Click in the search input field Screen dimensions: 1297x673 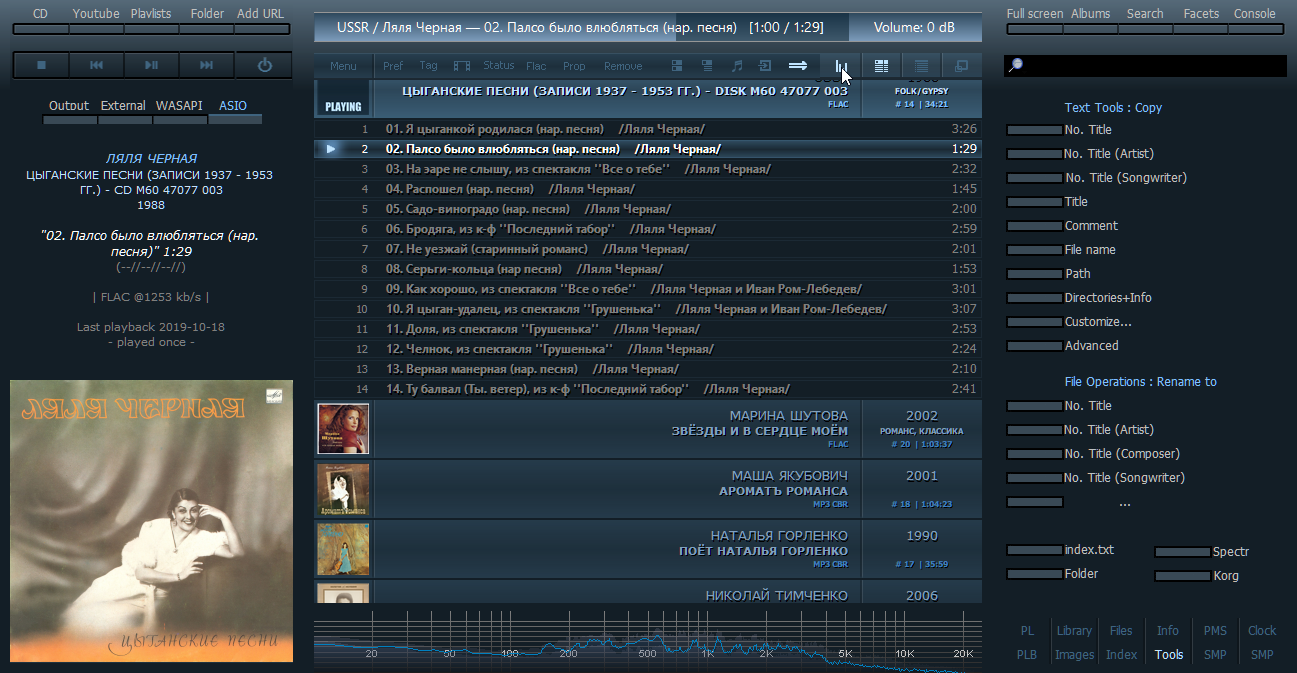(x=1150, y=66)
